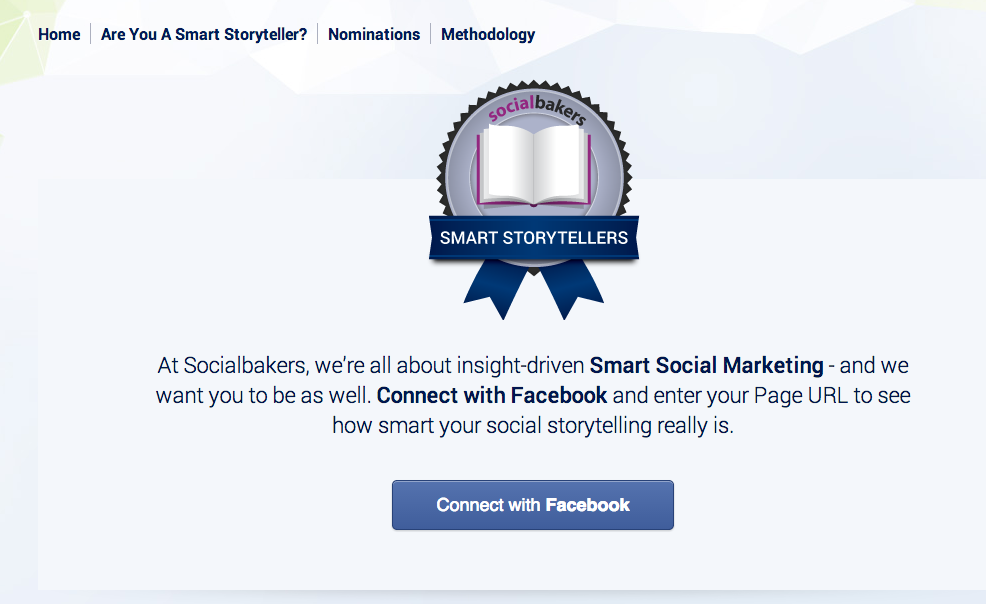Click the line about how smart your social storytelling is
Image resolution: width=986 pixels, height=604 pixels.
(x=533, y=426)
